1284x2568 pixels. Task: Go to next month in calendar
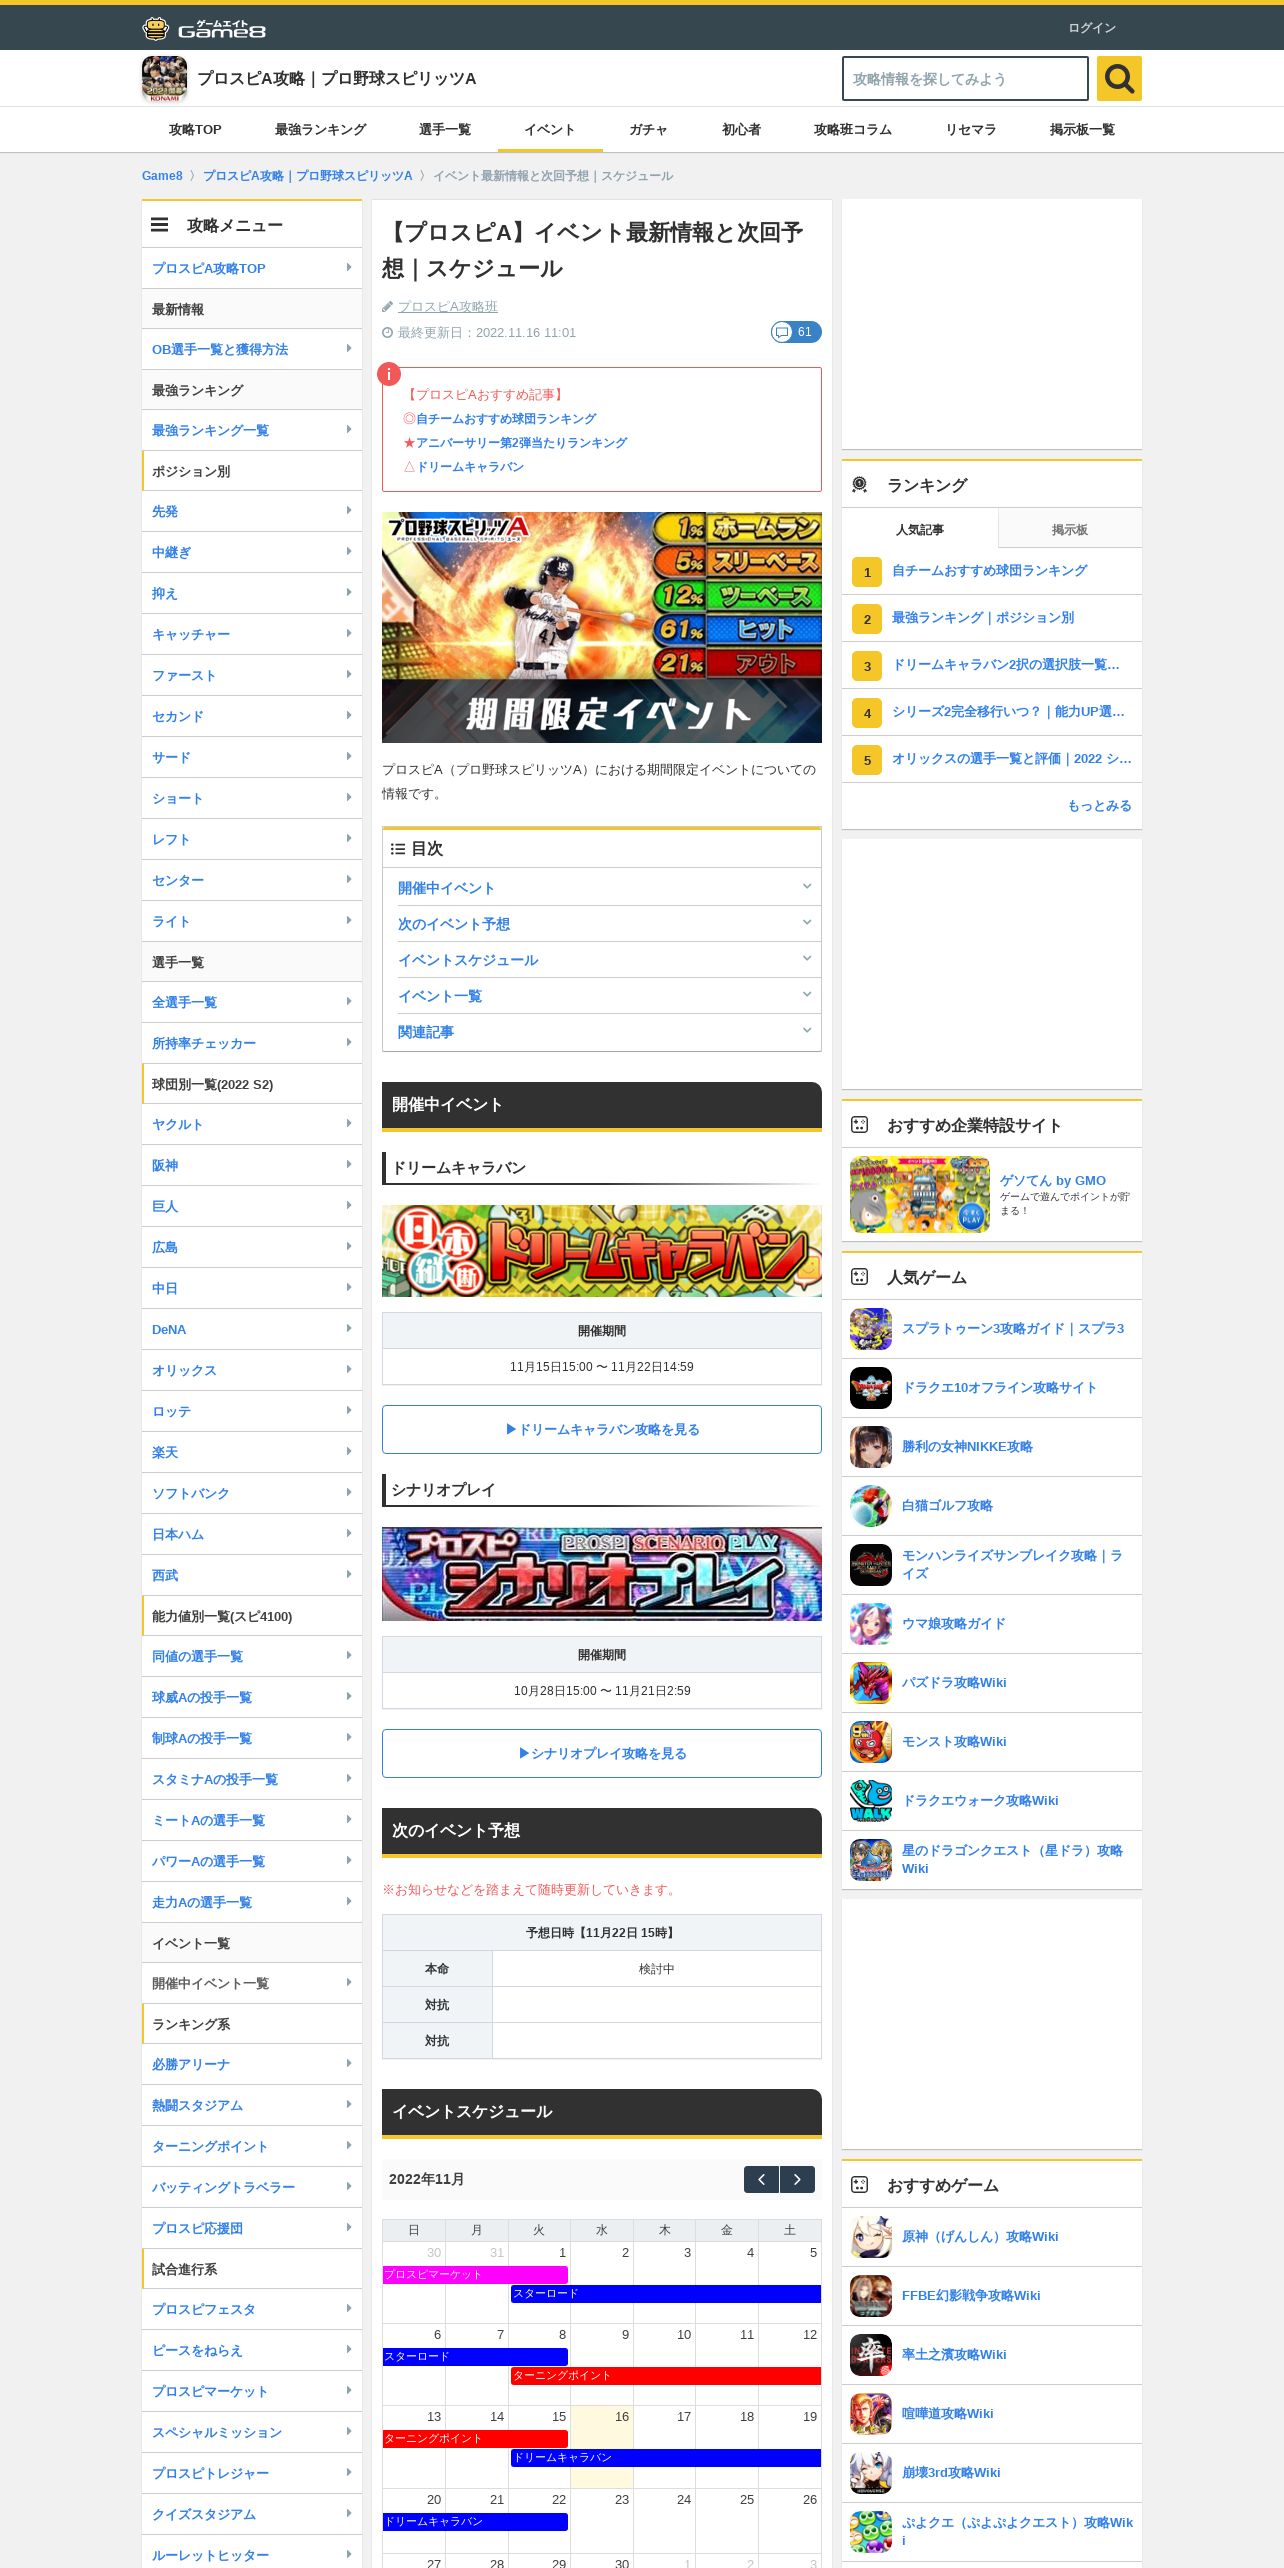click(x=797, y=2180)
